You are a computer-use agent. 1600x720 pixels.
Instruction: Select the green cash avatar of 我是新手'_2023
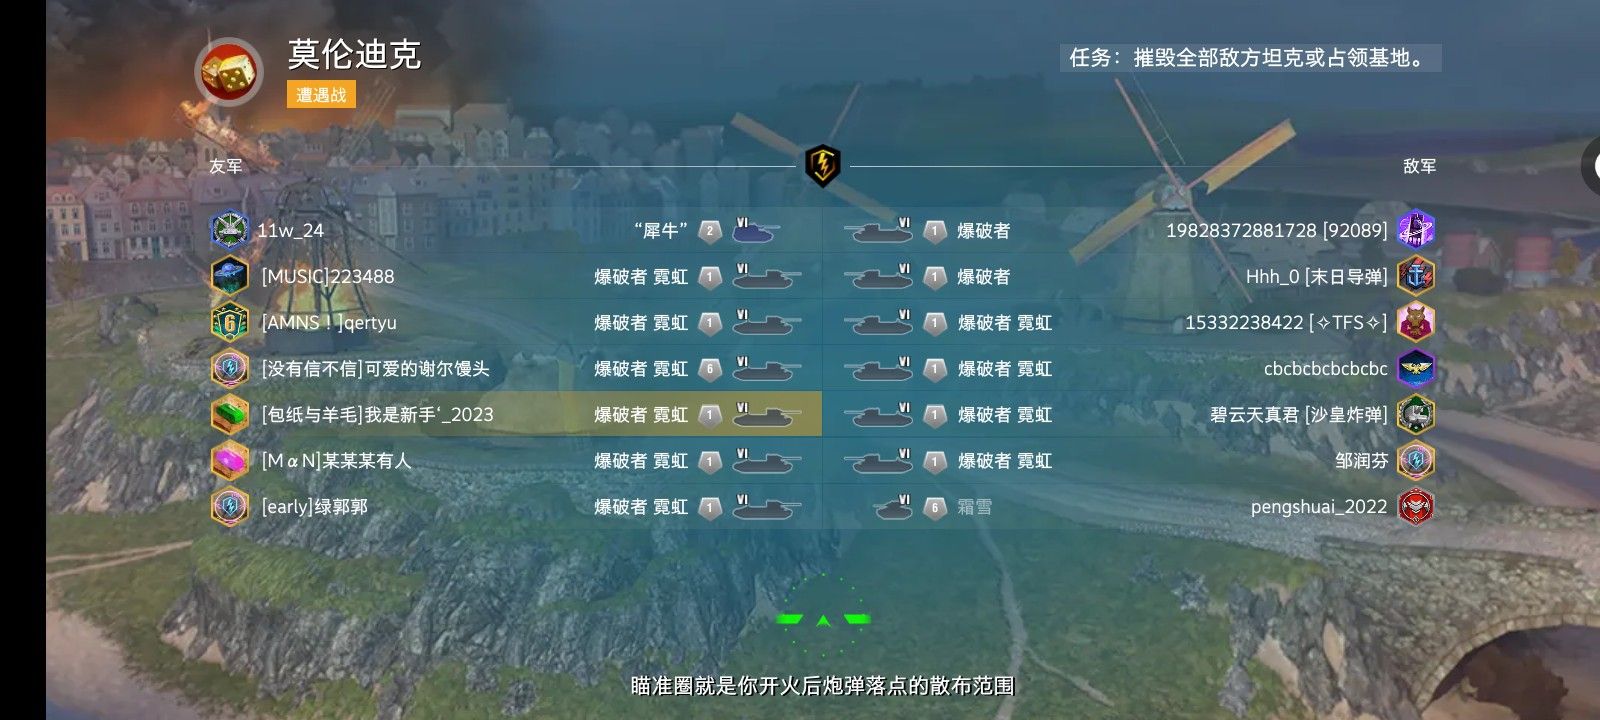(x=230, y=414)
